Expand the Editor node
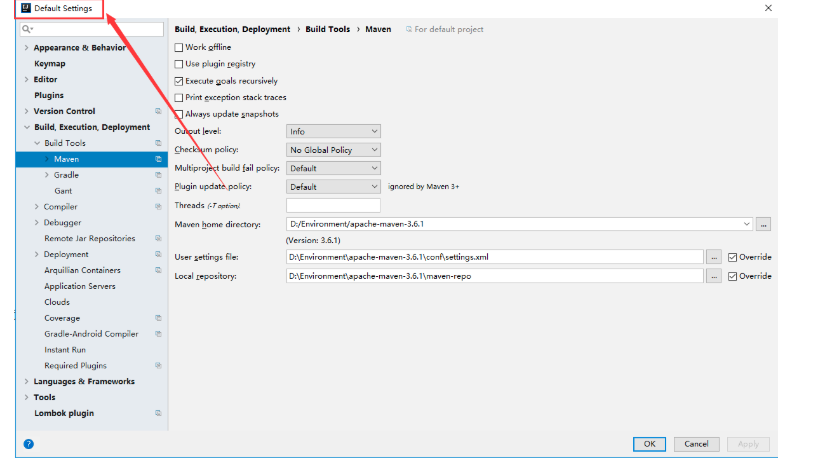Image resolution: width=821 pixels, height=468 pixels. coord(26,80)
